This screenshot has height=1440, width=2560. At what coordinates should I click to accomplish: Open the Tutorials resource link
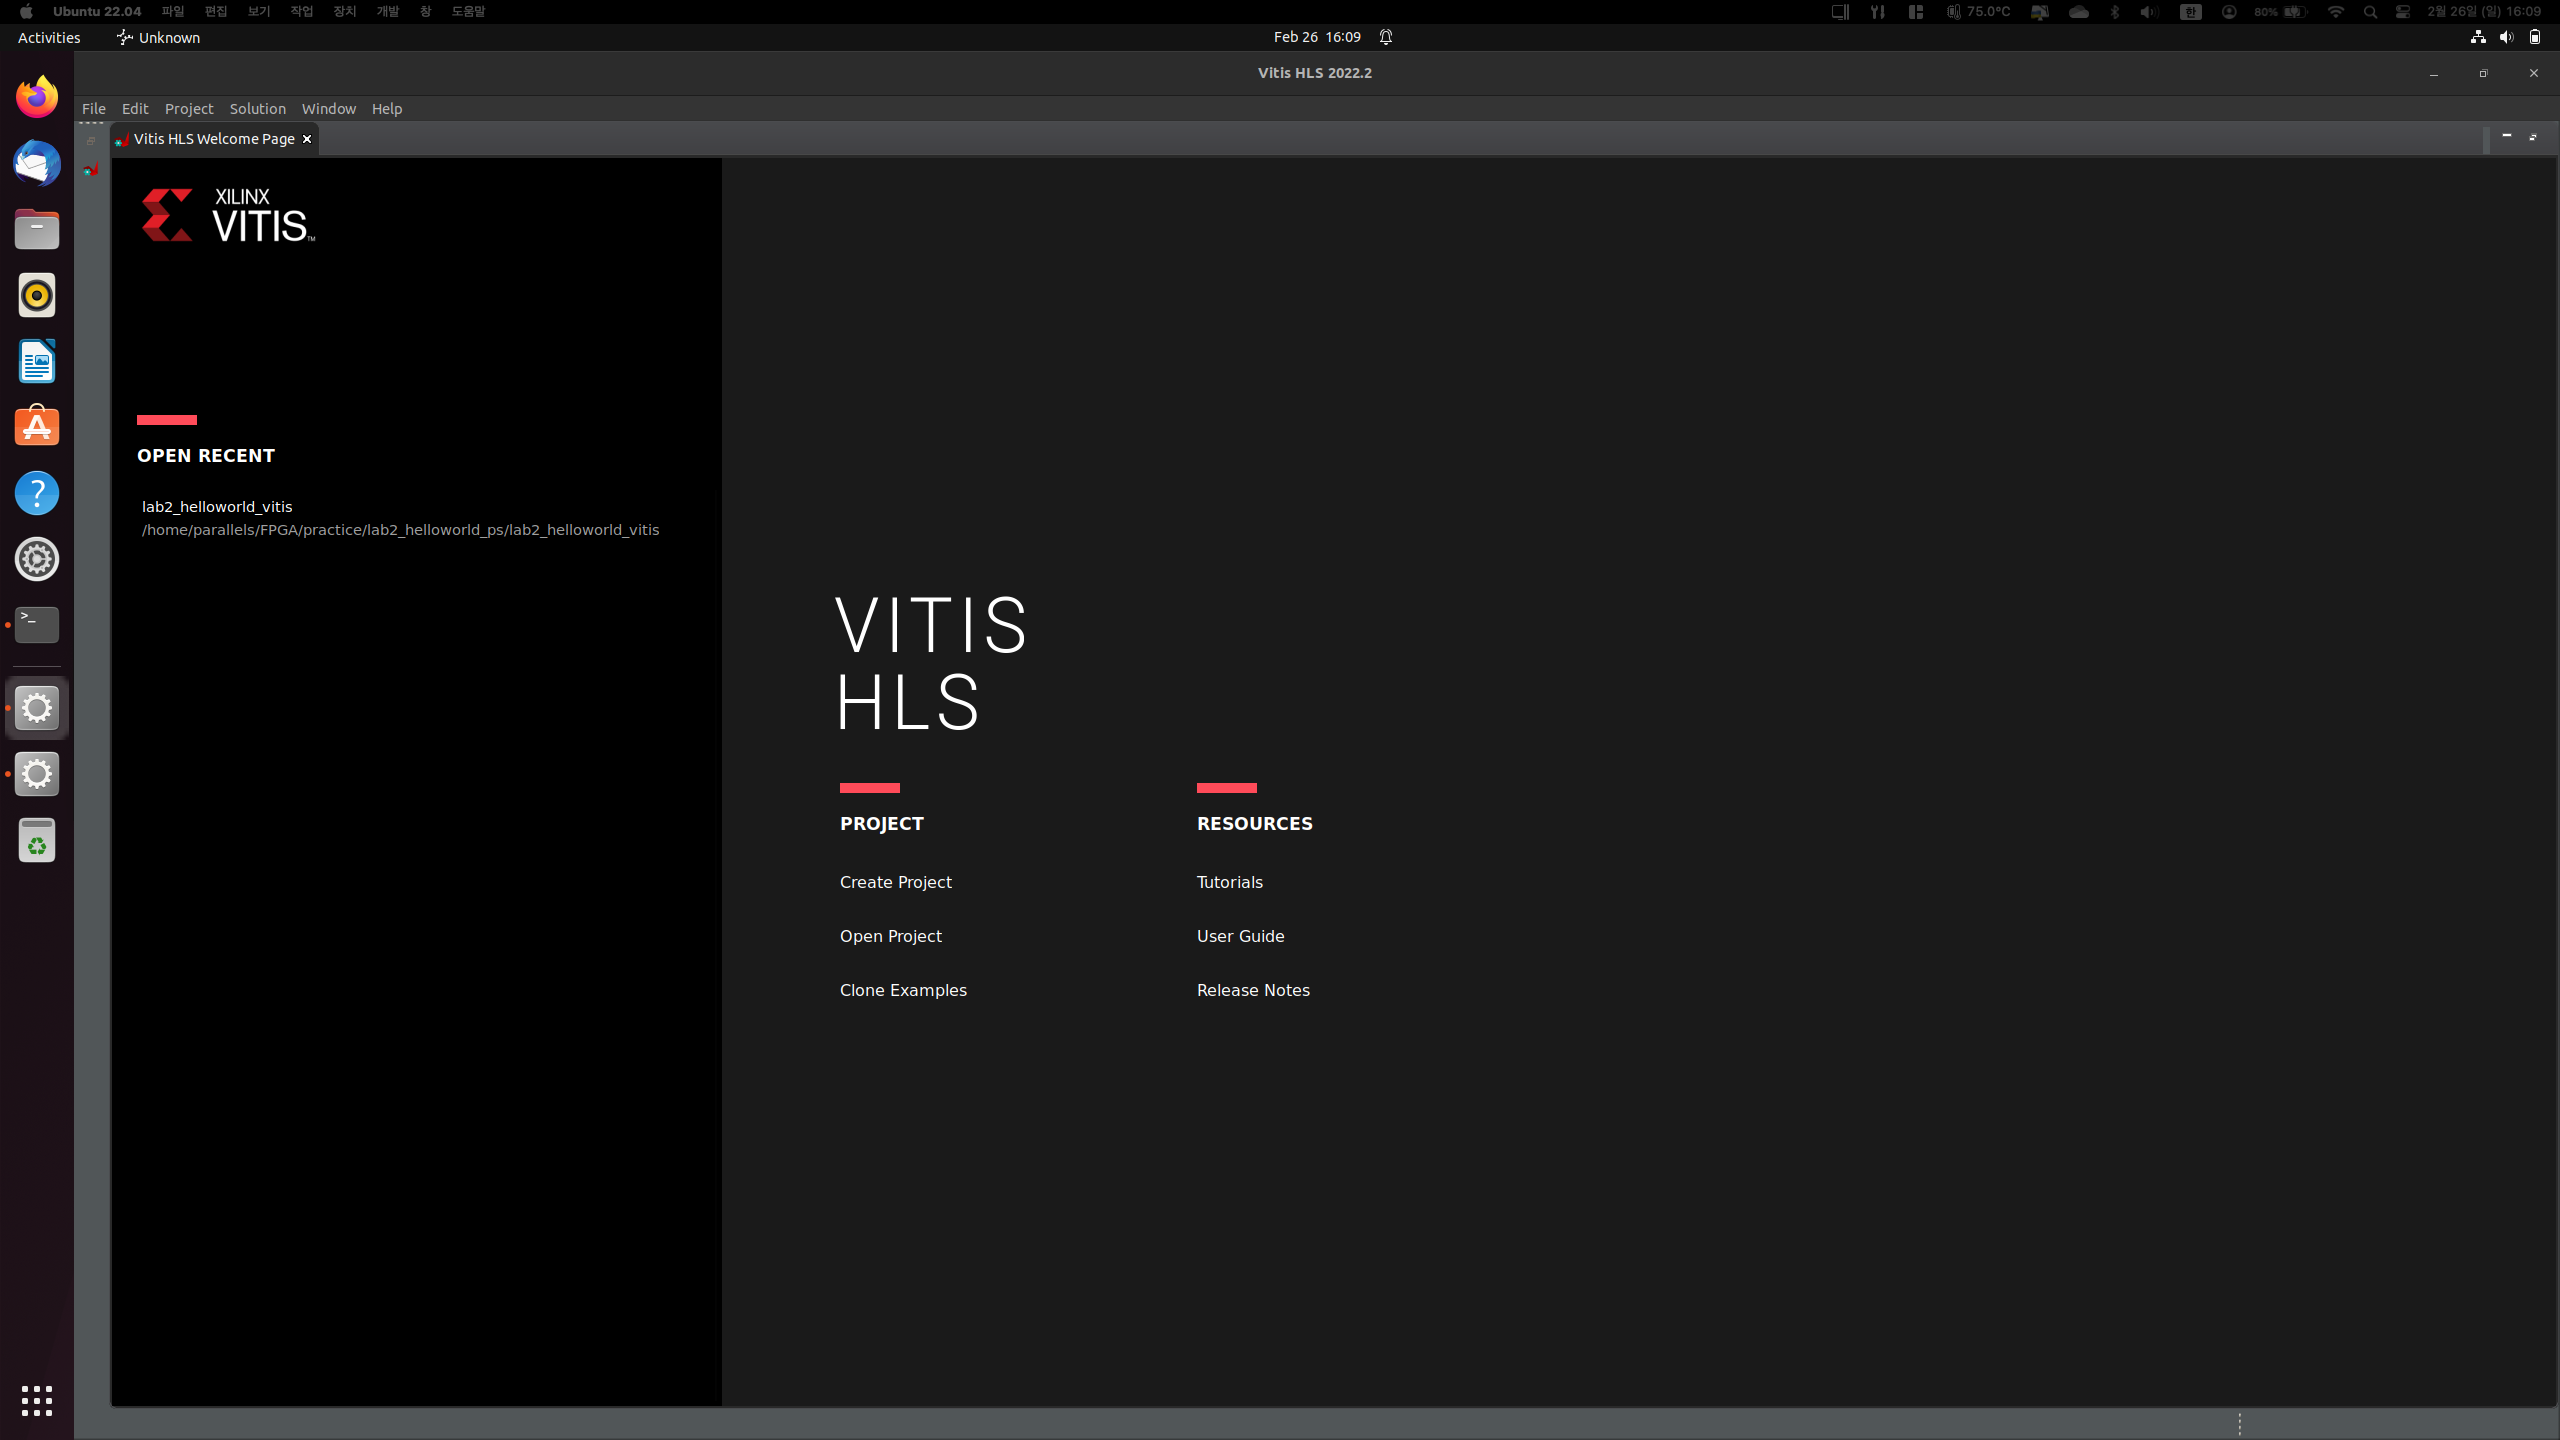point(1230,882)
